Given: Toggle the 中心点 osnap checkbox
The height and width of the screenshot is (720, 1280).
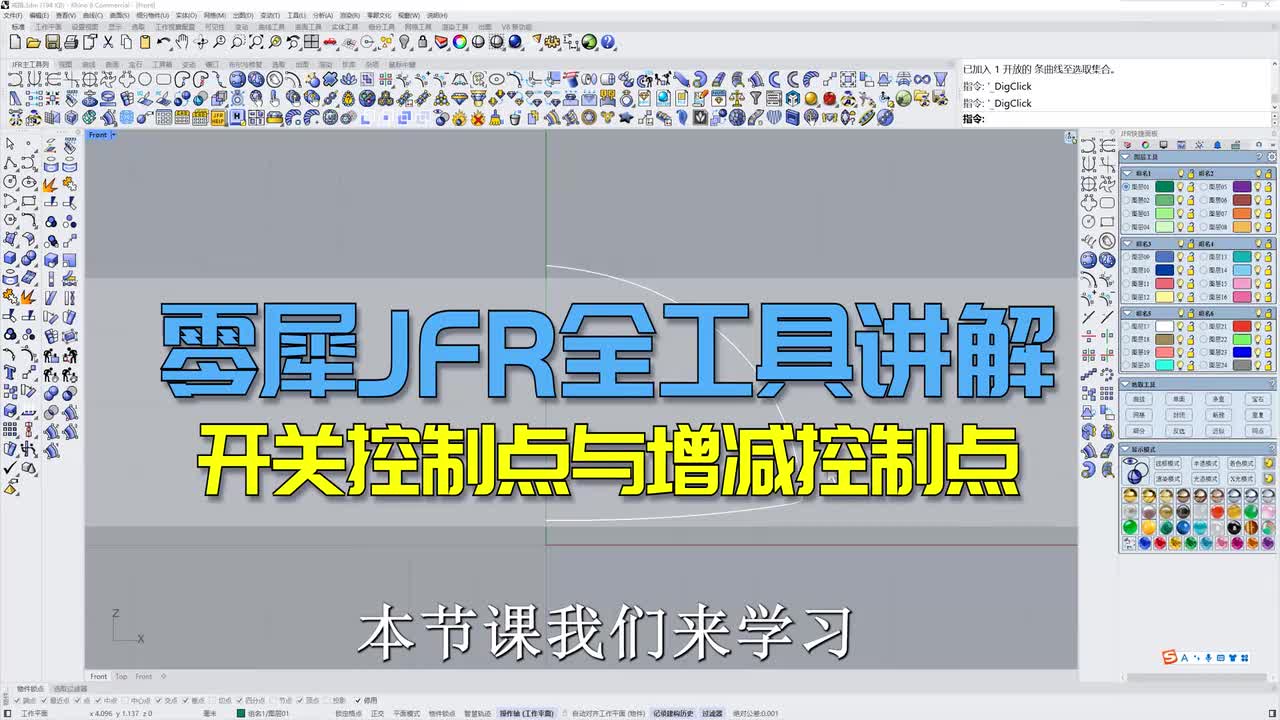Looking at the screenshot, I should (x=126, y=700).
